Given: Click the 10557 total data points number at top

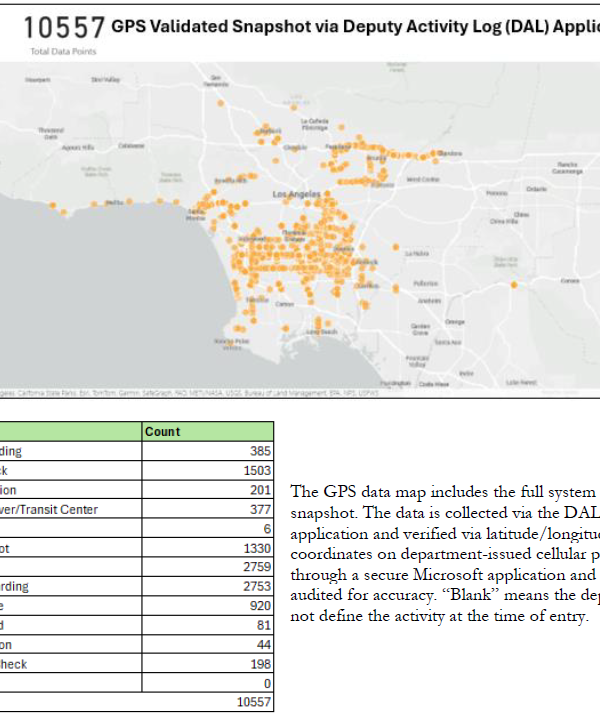Looking at the screenshot, I should (64, 26).
